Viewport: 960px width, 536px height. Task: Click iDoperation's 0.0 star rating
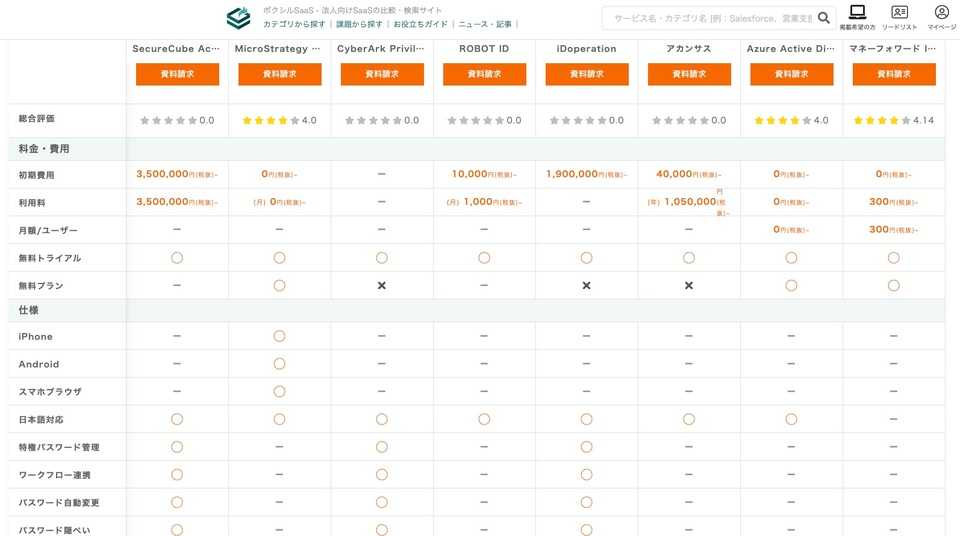[x=587, y=121]
